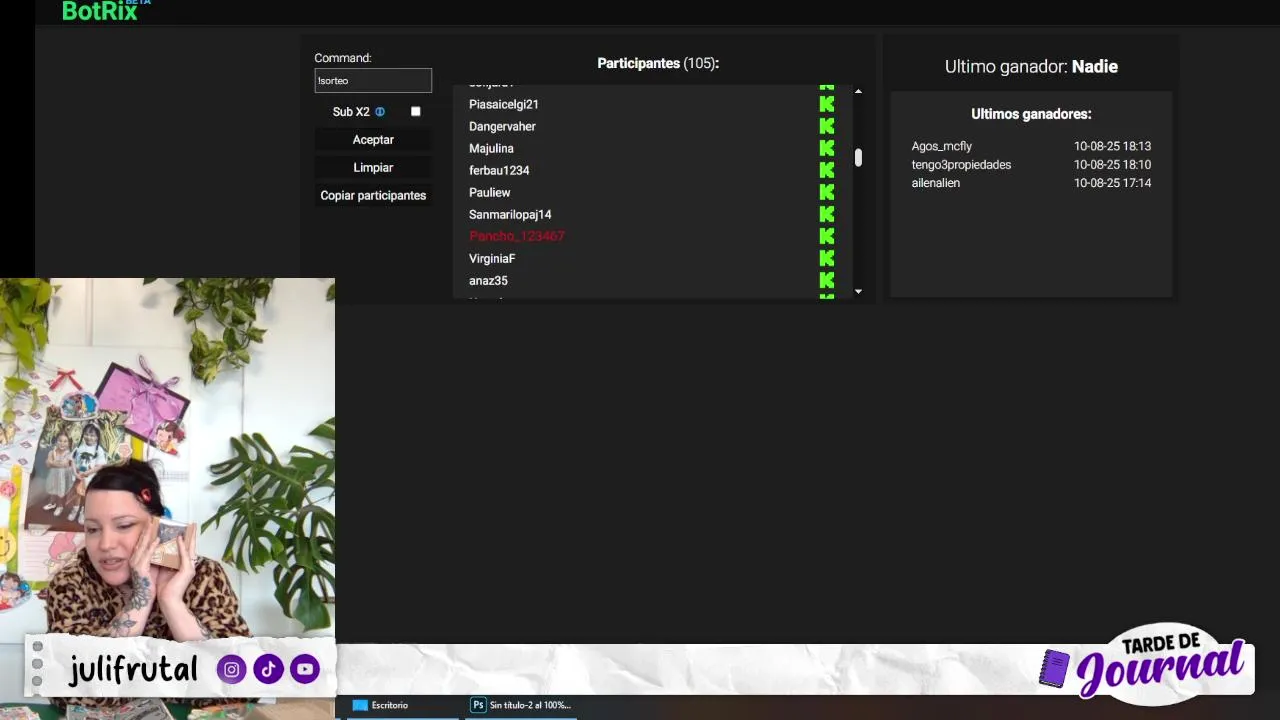Viewport: 1280px width, 720px height.
Task: Click the Participantes (105) header
Action: 658,63
